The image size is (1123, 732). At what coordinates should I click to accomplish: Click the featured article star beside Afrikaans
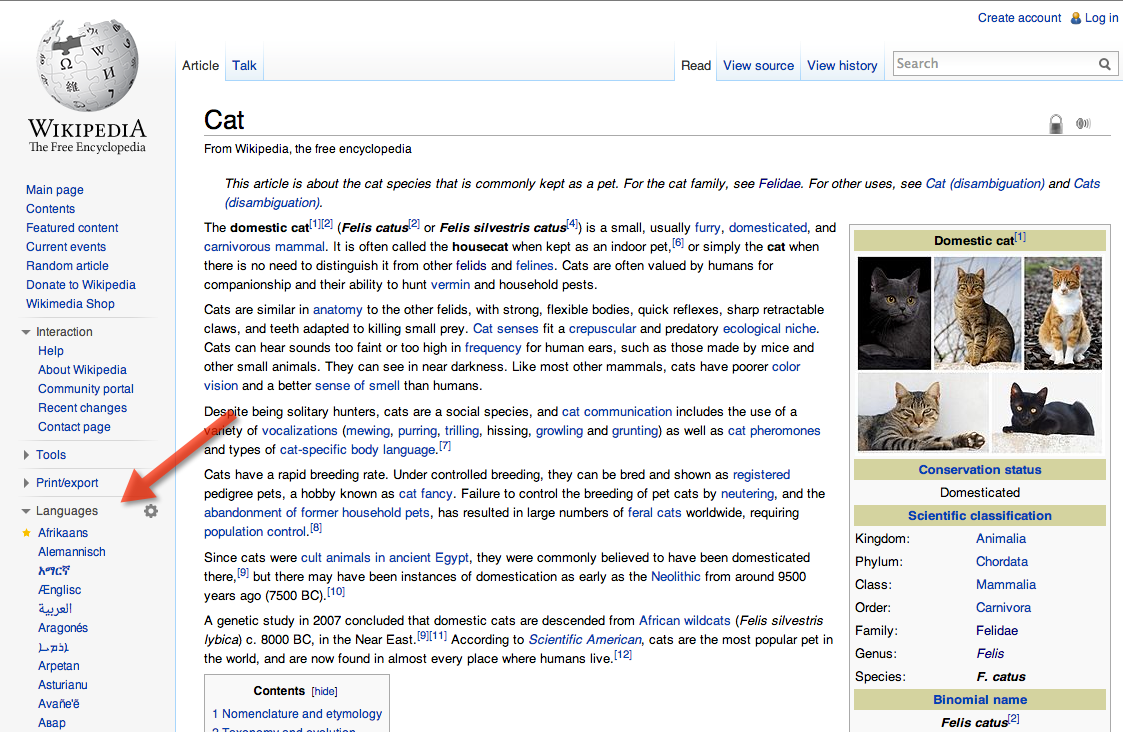(x=26, y=532)
